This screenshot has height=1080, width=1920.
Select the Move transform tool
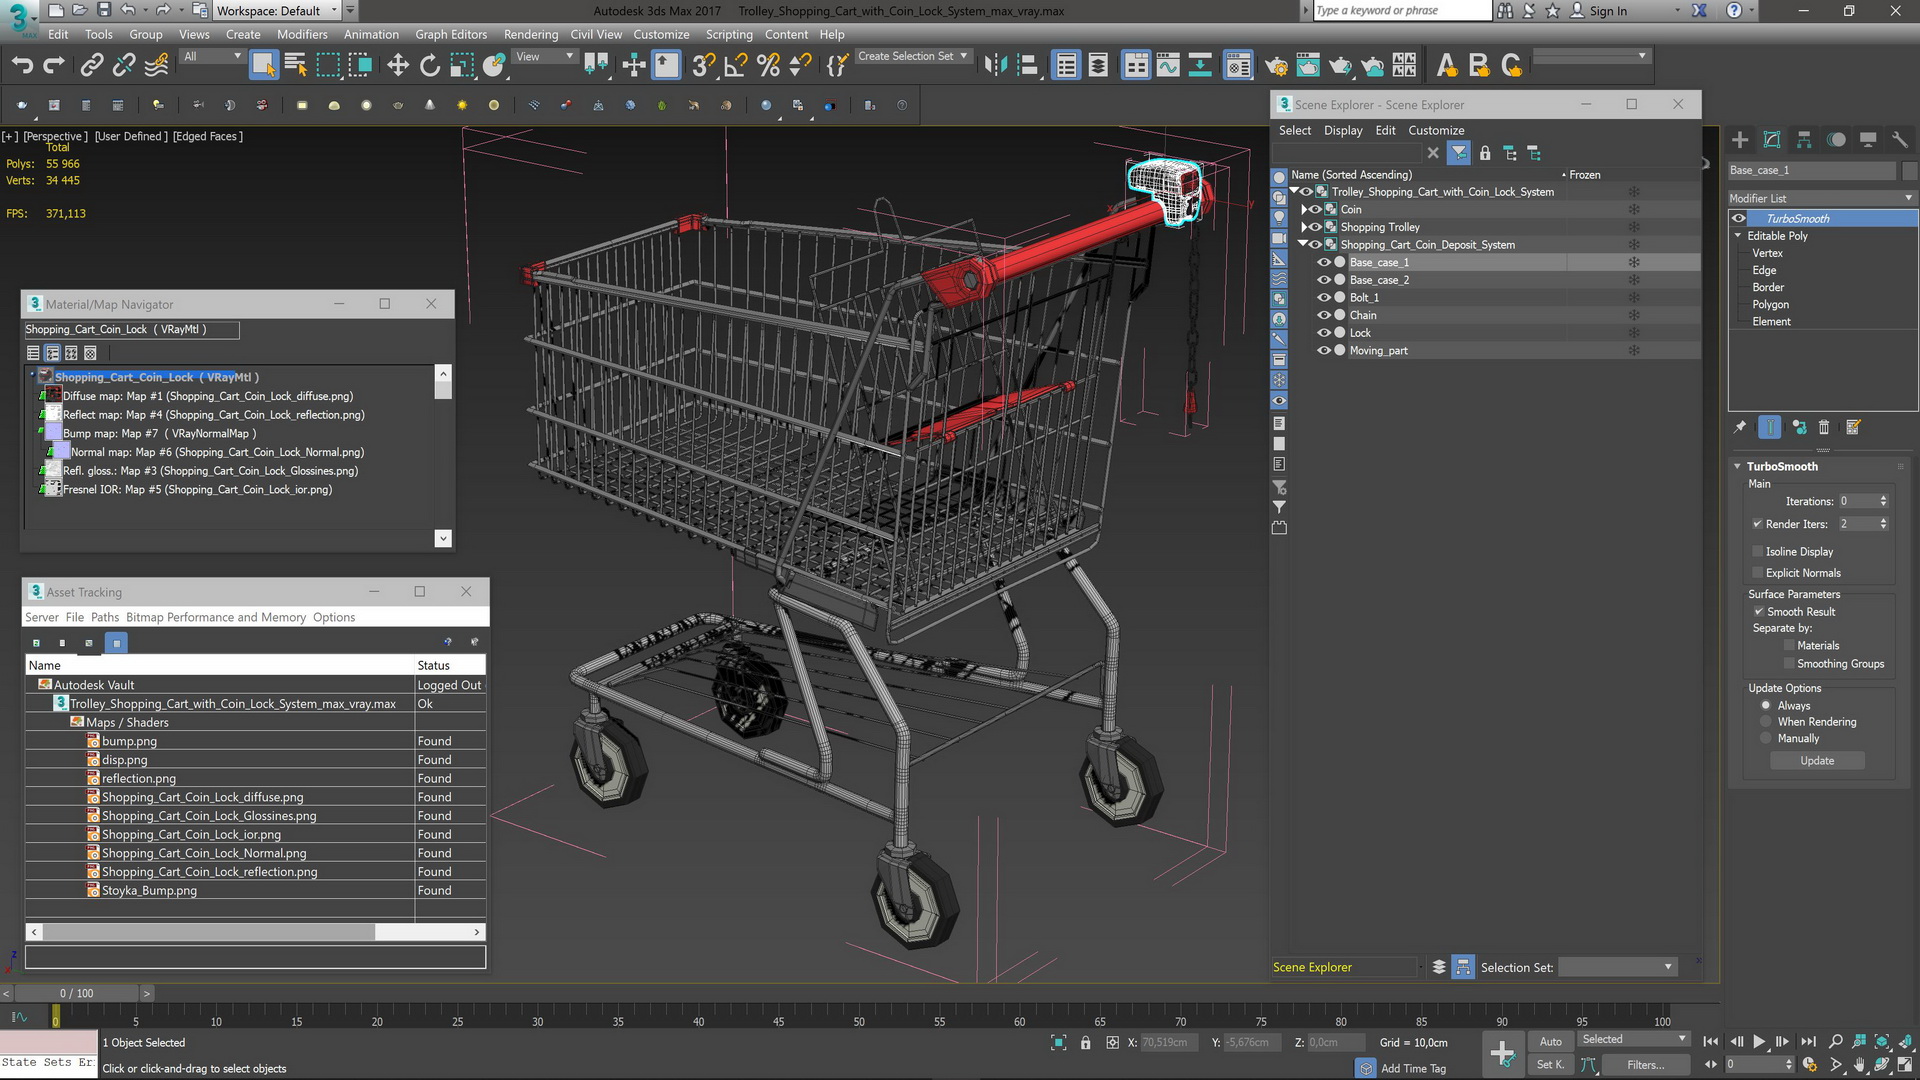[x=398, y=65]
